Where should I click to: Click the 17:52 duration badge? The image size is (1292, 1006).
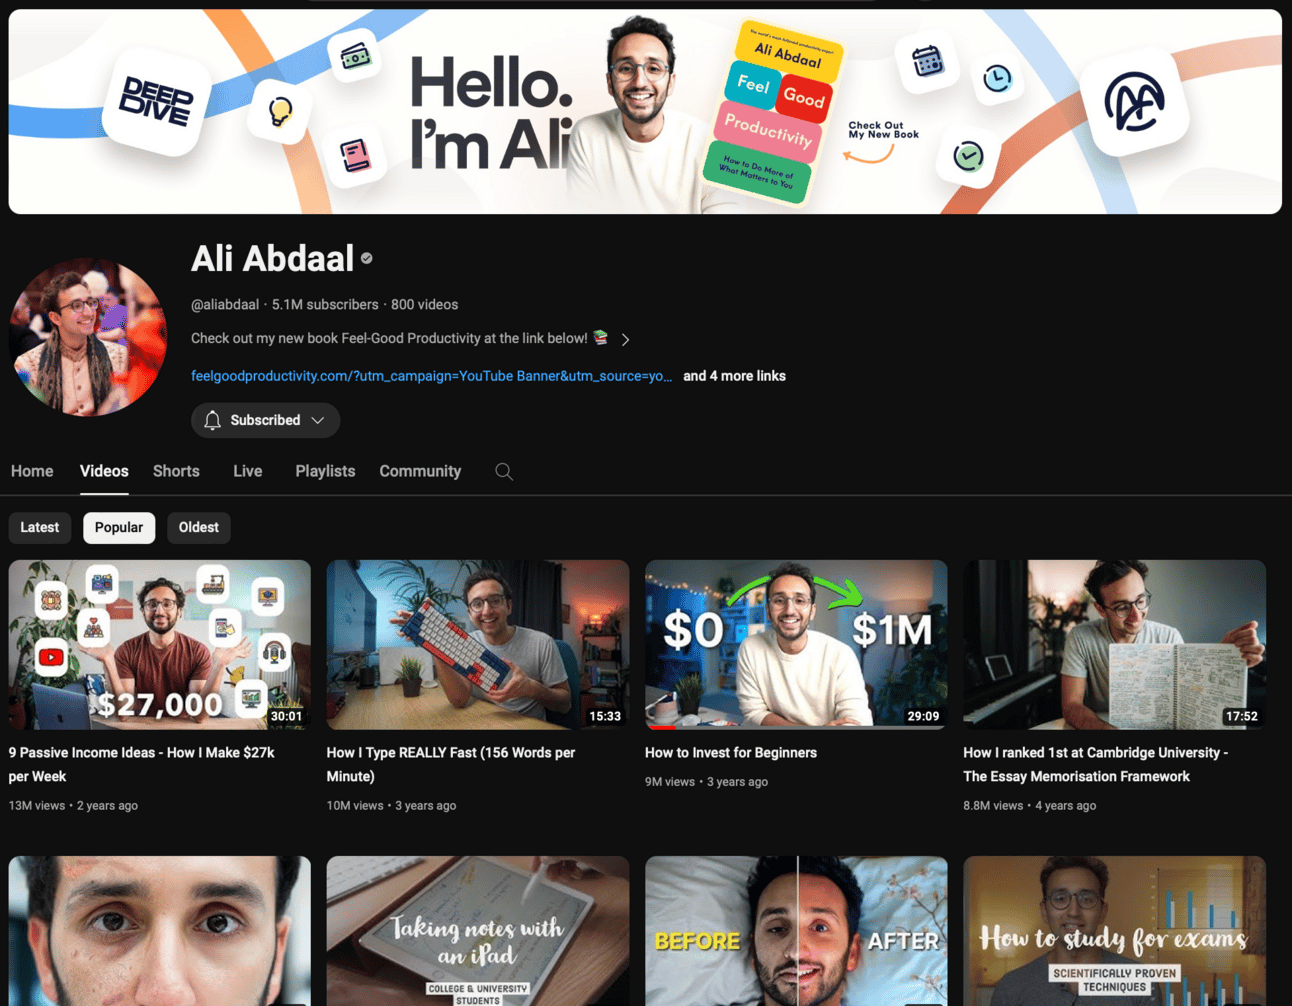pyautogui.click(x=1242, y=716)
